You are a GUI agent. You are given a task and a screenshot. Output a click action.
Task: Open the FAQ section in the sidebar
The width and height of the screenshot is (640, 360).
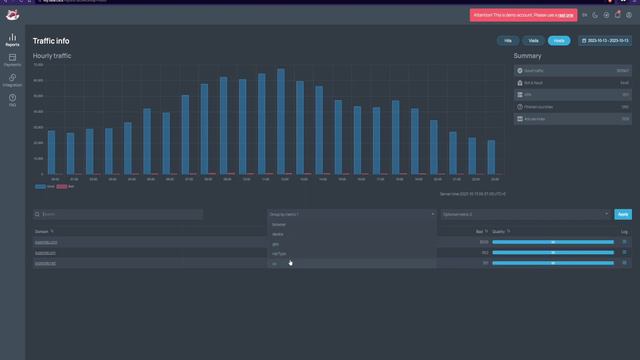coord(12,100)
